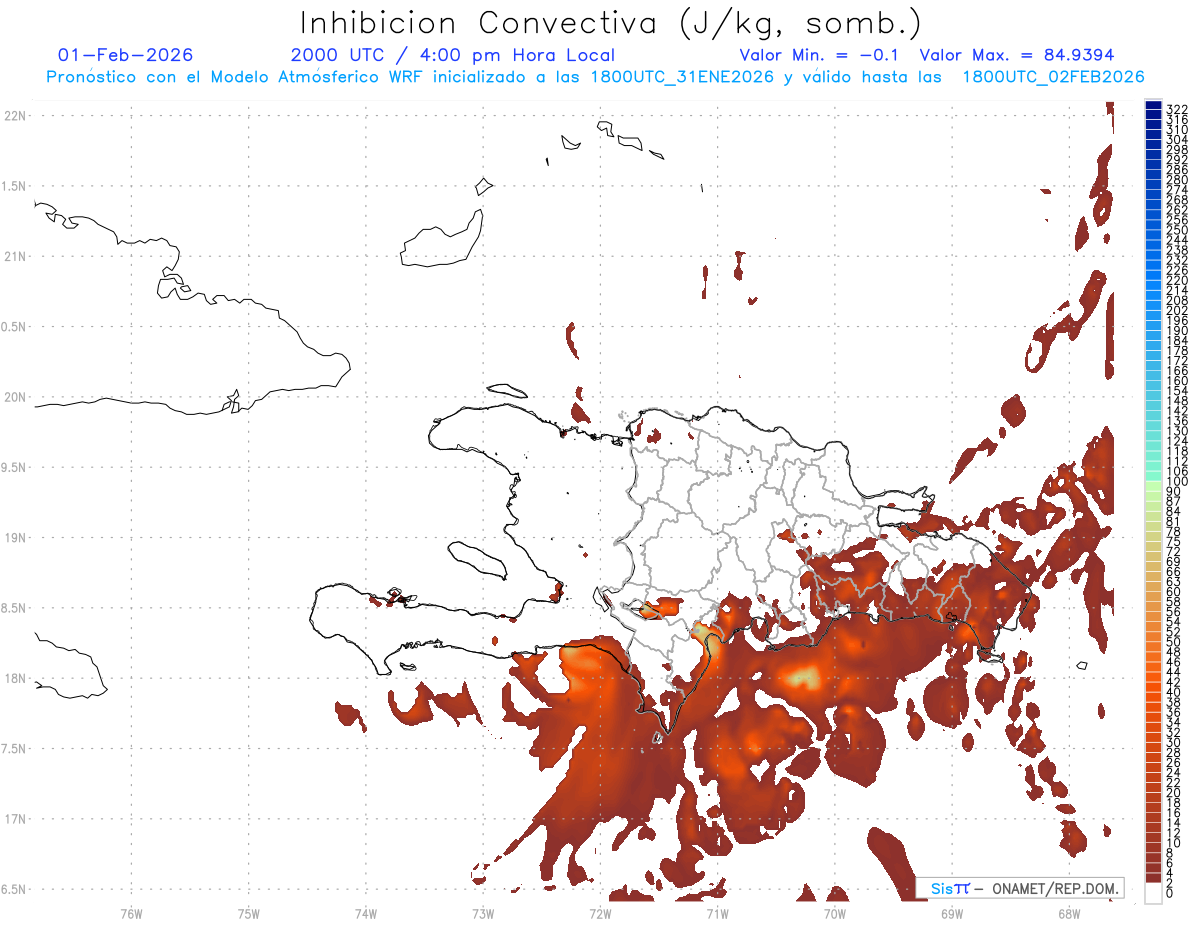Click the "68W" longitude label
1200x927 pixels.
point(1069,913)
